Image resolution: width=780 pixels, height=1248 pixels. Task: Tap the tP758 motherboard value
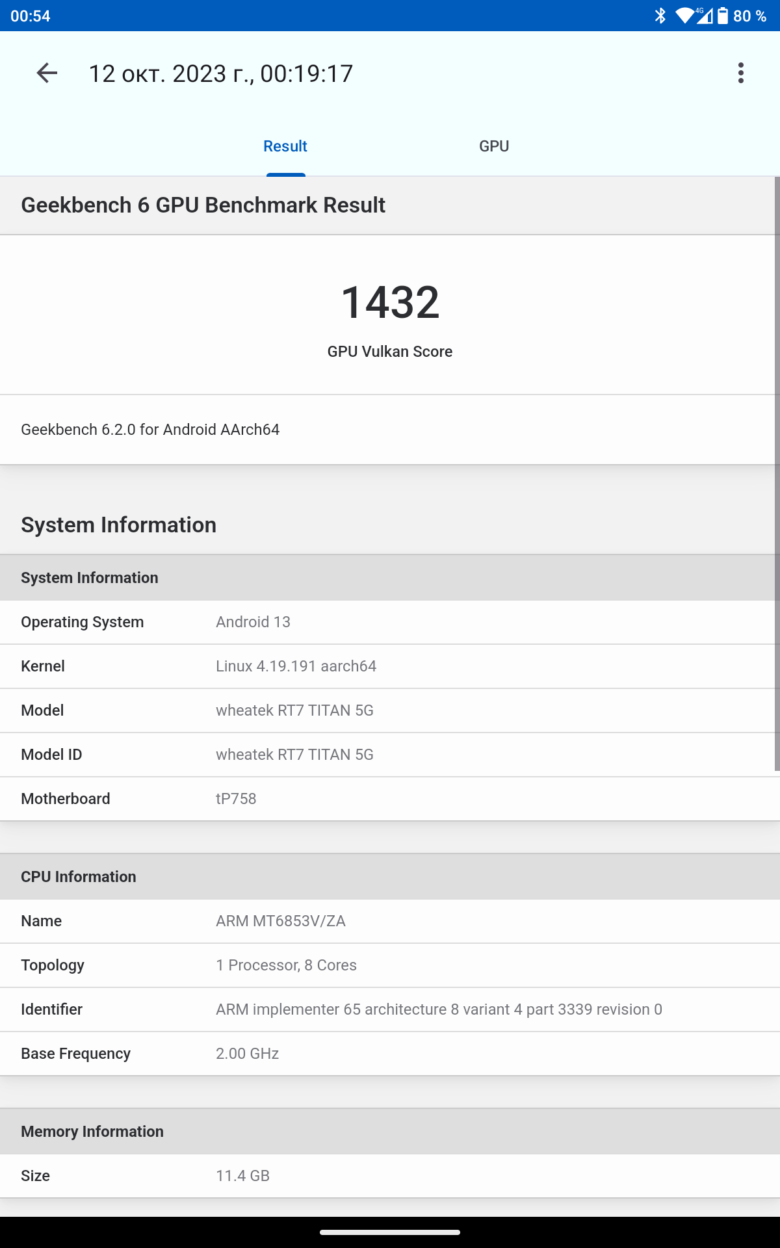pos(236,798)
